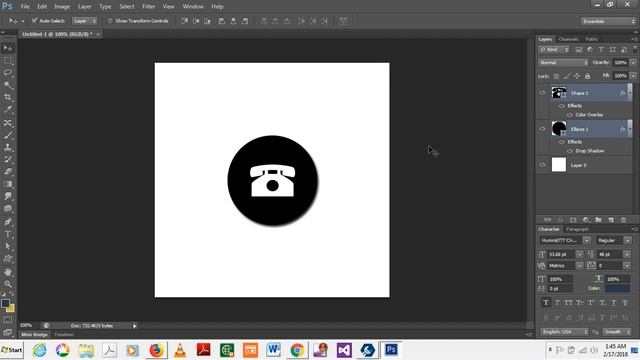Enable Show Transform Controls checkbox
The height and width of the screenshot is (360, 640).
pos(110,21)
